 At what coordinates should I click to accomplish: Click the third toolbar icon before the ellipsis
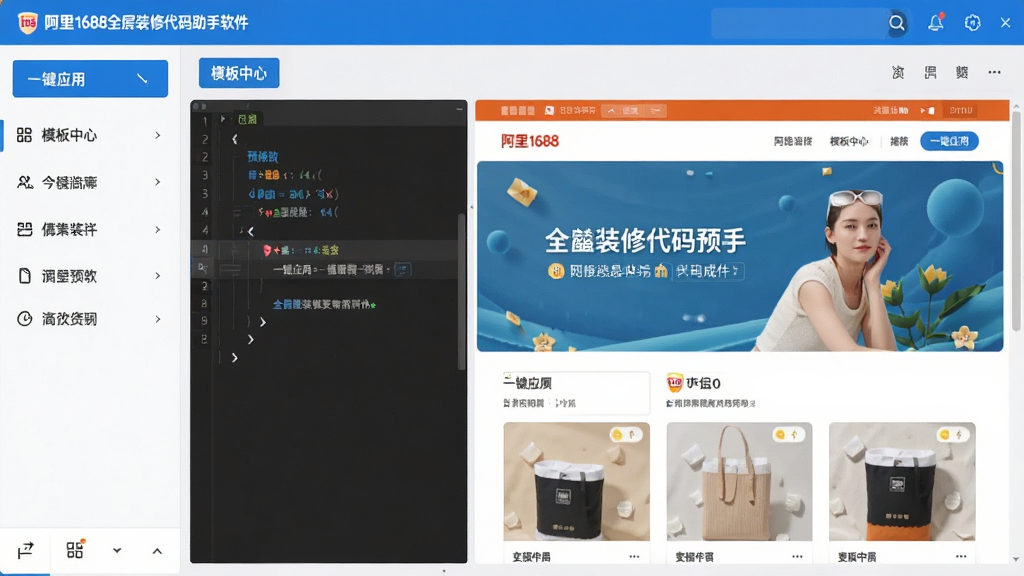(x=962, y=72)
